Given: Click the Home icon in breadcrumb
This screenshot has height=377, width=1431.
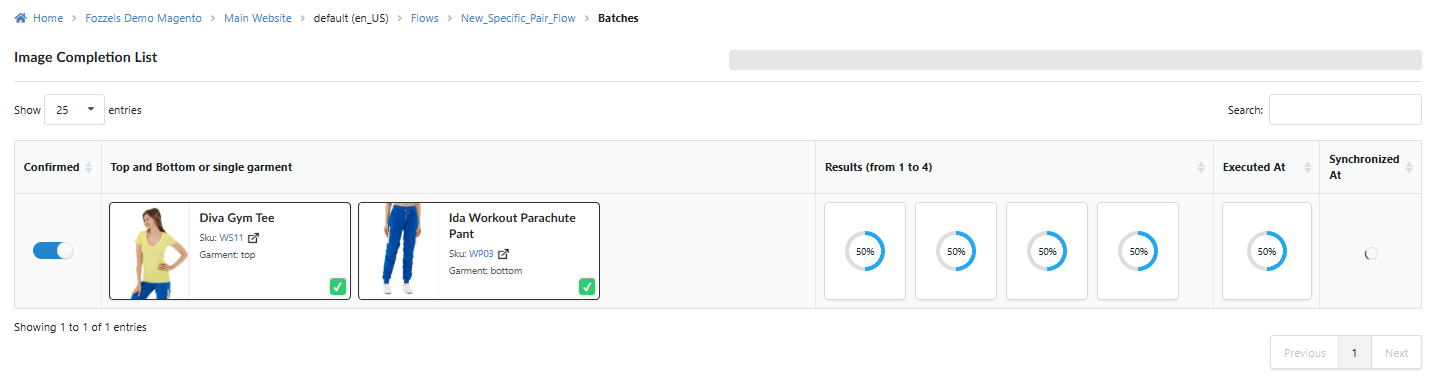Looking at the screenshot, I should pos(21,18).
